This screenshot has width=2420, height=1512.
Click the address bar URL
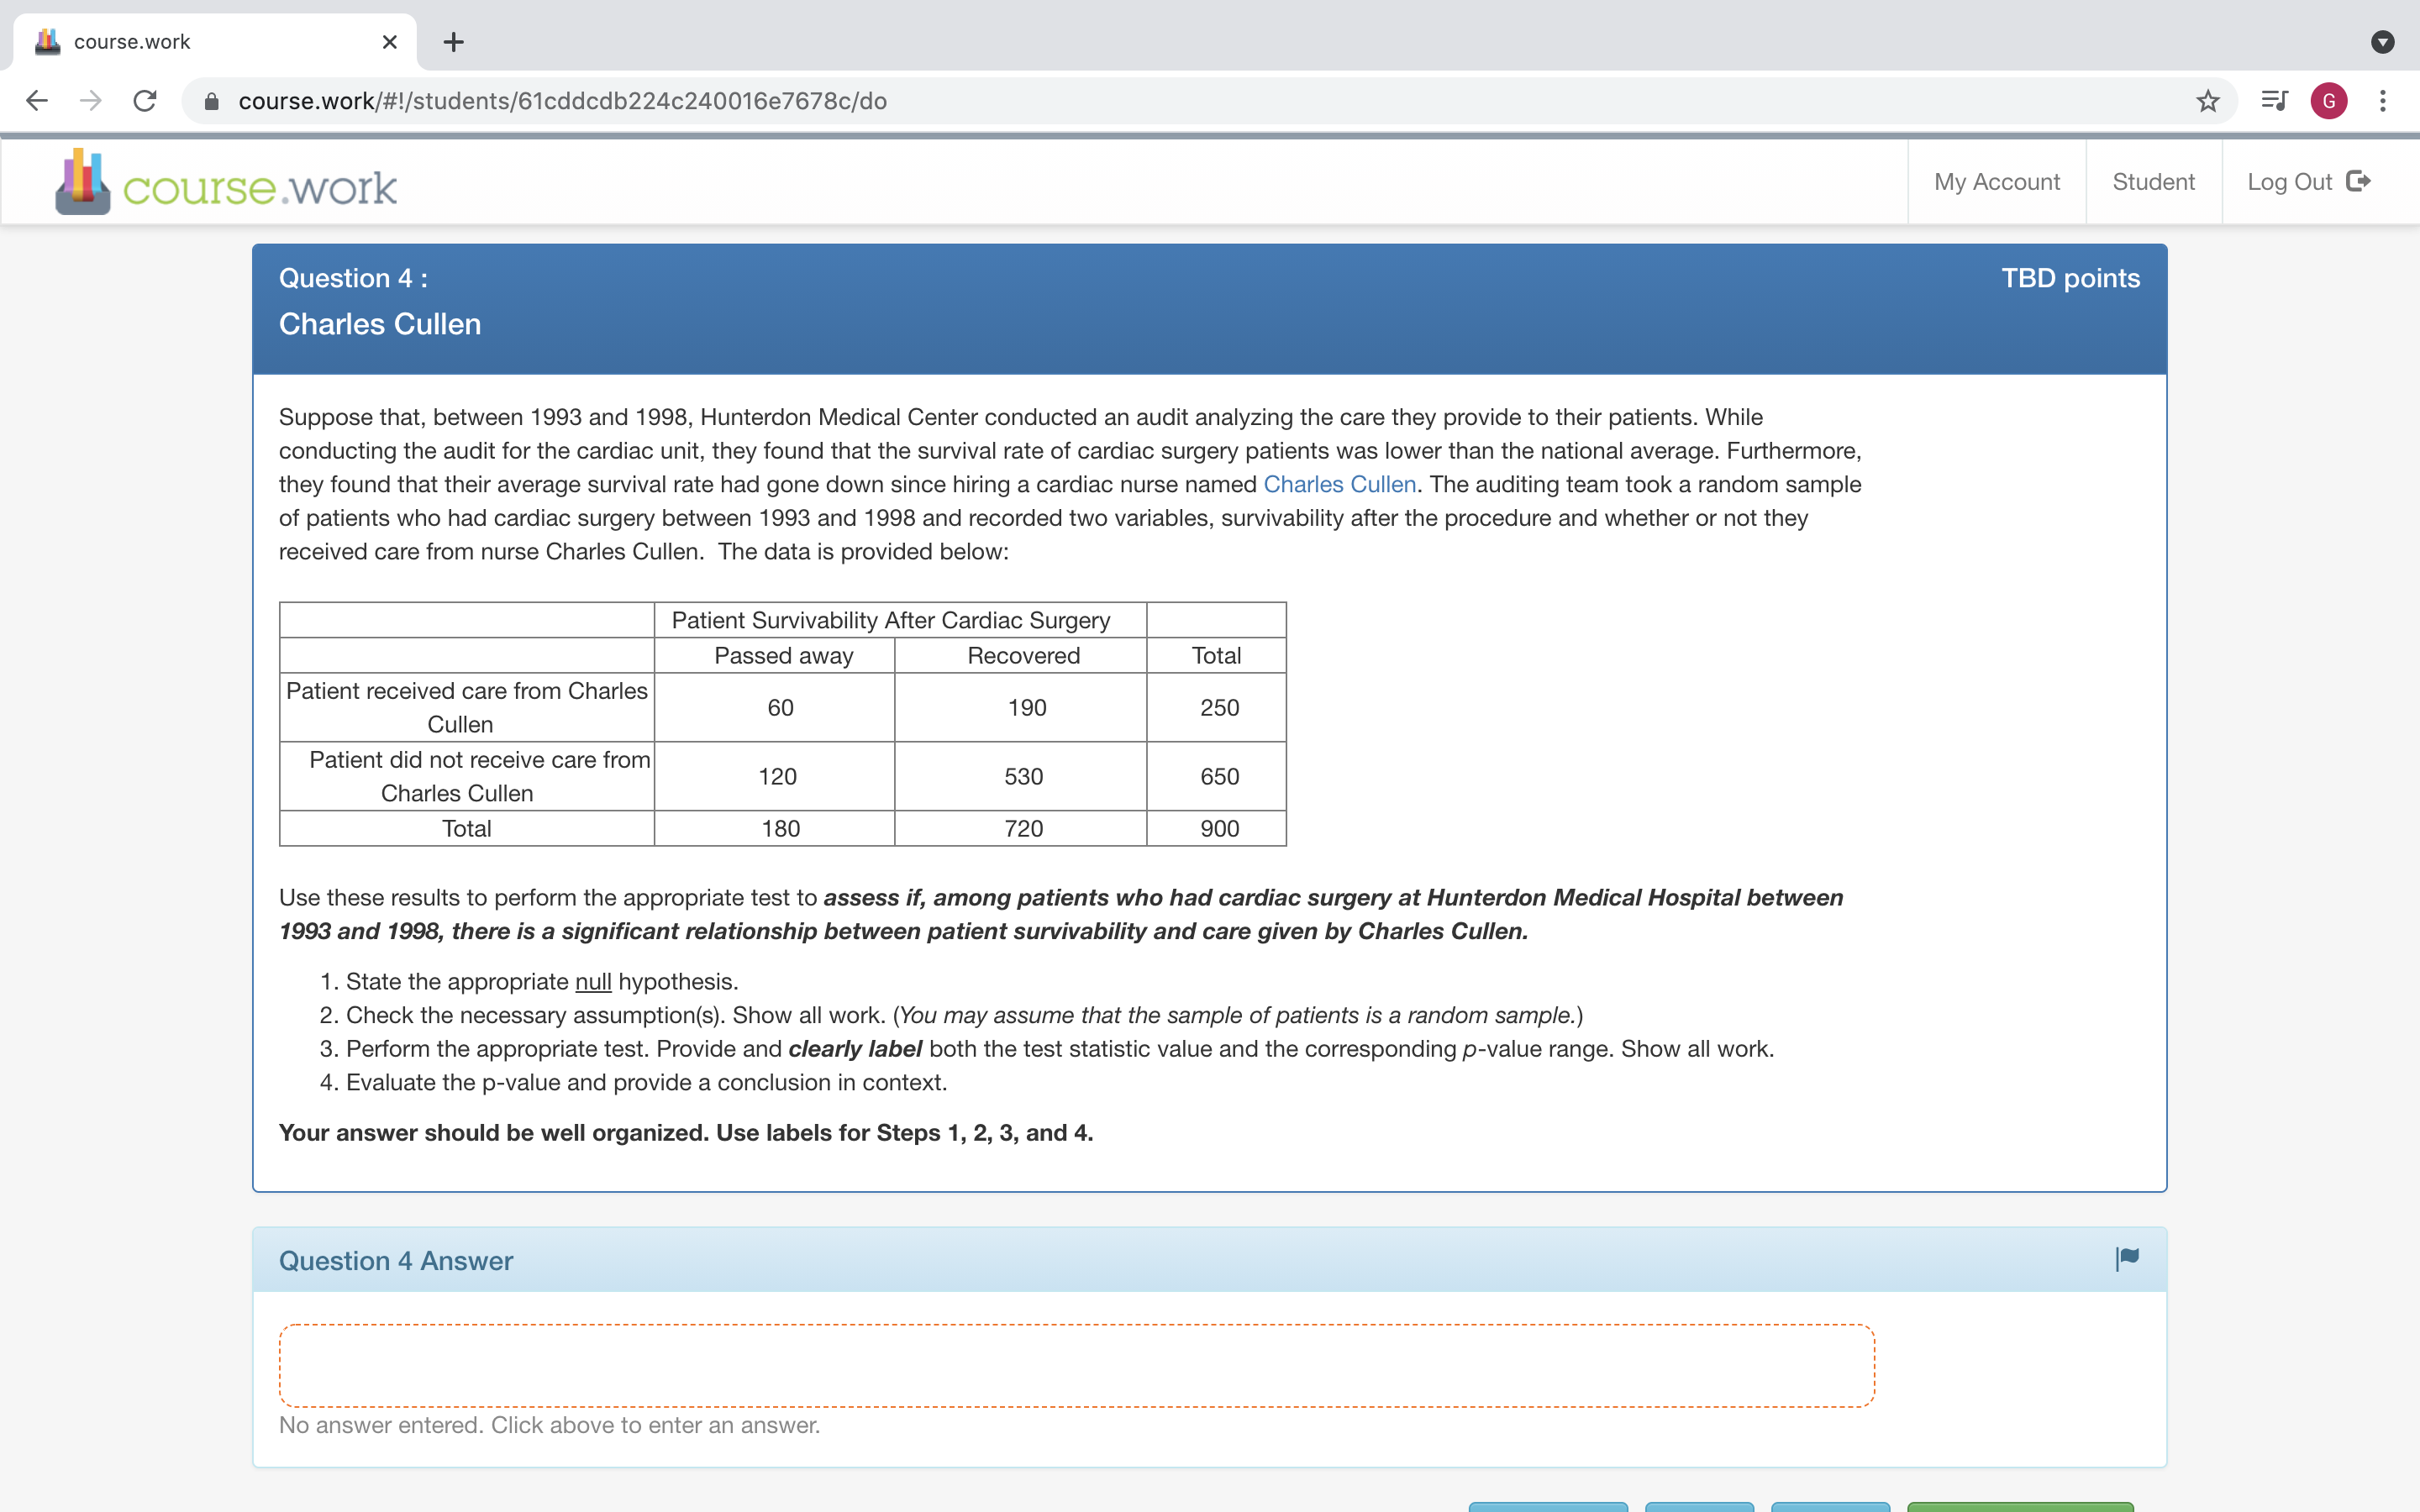coord(562,101)
